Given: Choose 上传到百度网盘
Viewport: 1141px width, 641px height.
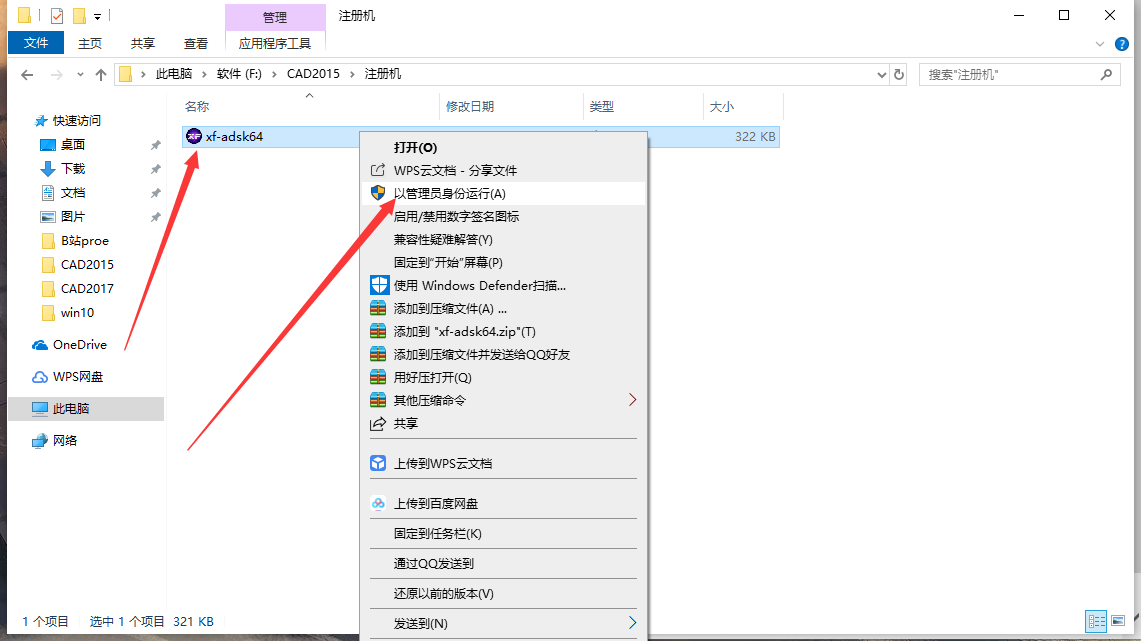Looking at the screenshot, I should tap(504, 503).
